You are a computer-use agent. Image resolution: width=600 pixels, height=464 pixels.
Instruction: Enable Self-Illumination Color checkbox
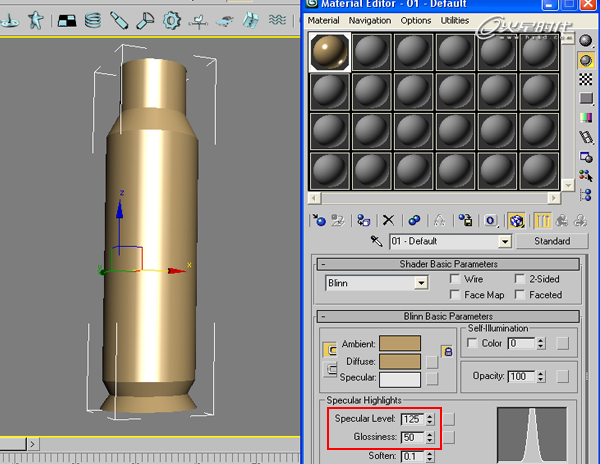tap(473, 343)
